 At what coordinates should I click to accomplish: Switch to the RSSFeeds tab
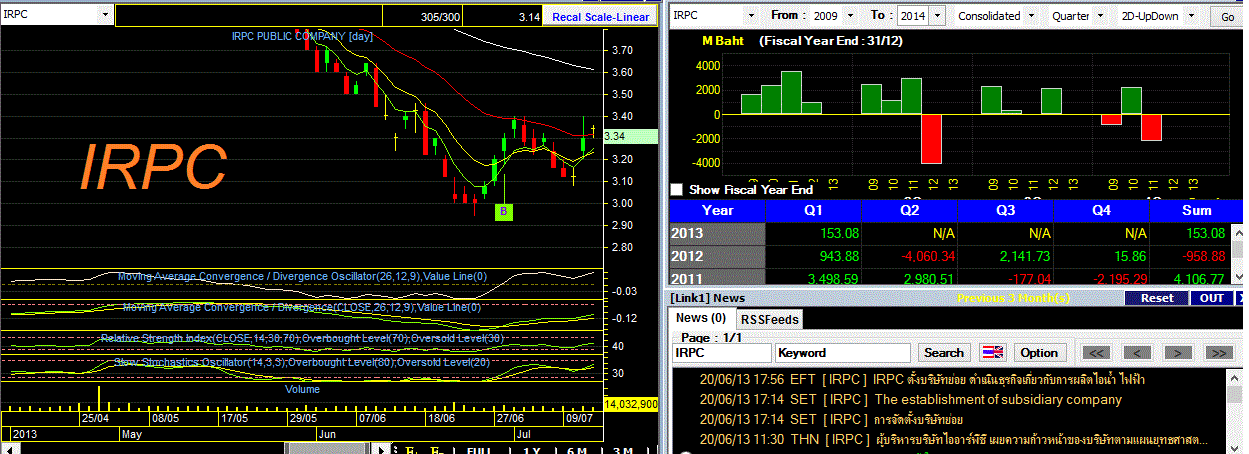pyautogui.click(x=769, y=318)
